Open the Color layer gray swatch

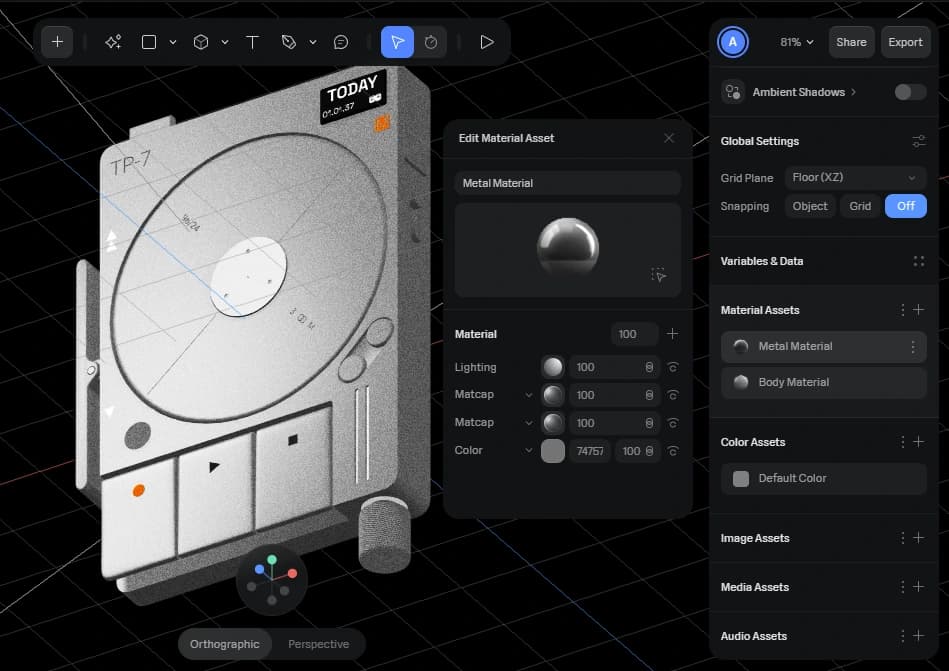pos(553,451)
